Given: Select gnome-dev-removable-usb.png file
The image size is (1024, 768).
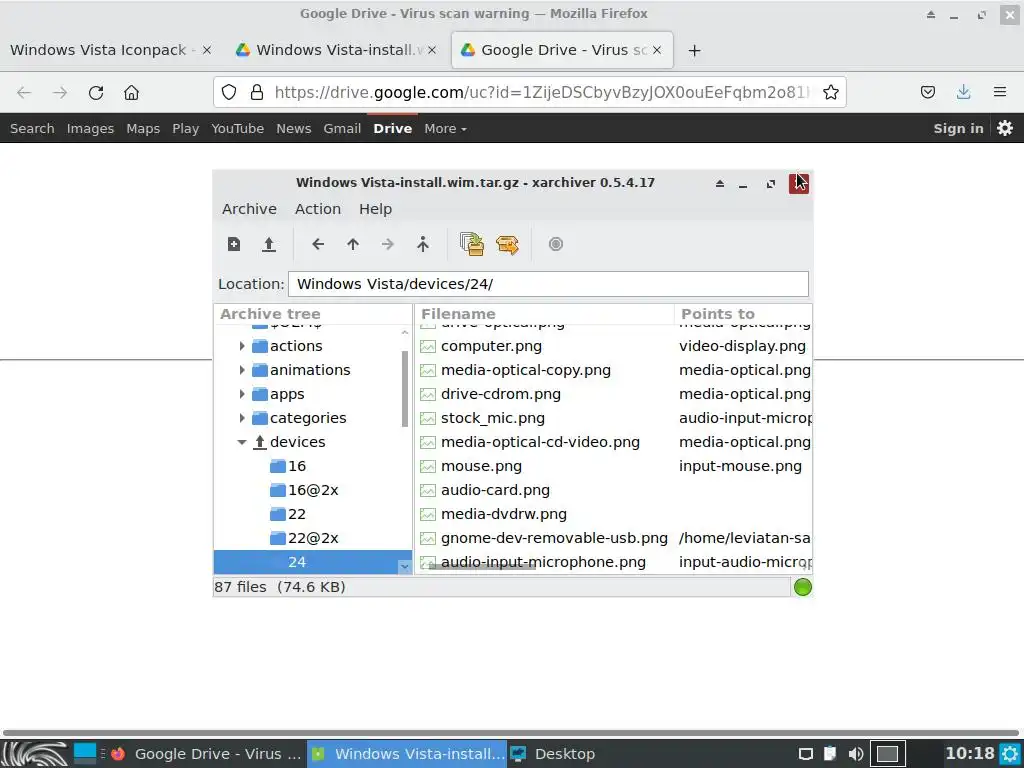Looking at the screenshot, I should (x=554, y=538).
